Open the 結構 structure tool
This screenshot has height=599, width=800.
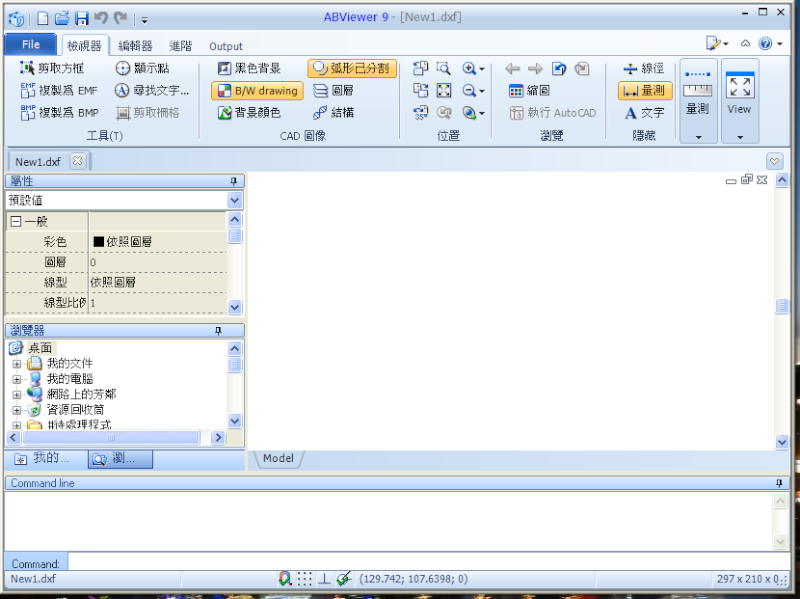coord(333,113)
